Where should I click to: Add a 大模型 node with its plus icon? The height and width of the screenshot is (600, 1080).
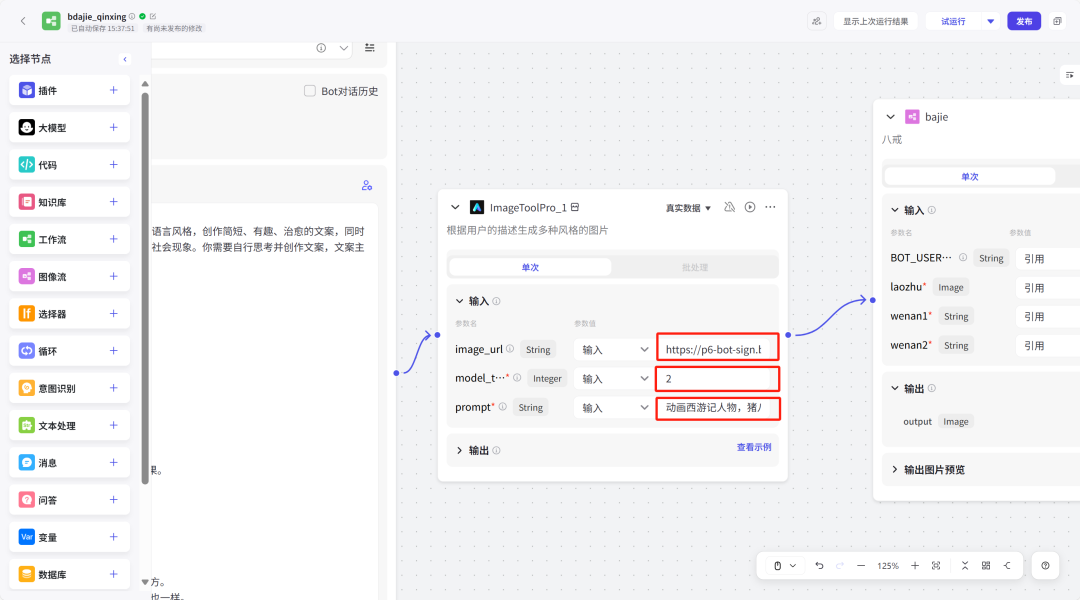(114, 127)
